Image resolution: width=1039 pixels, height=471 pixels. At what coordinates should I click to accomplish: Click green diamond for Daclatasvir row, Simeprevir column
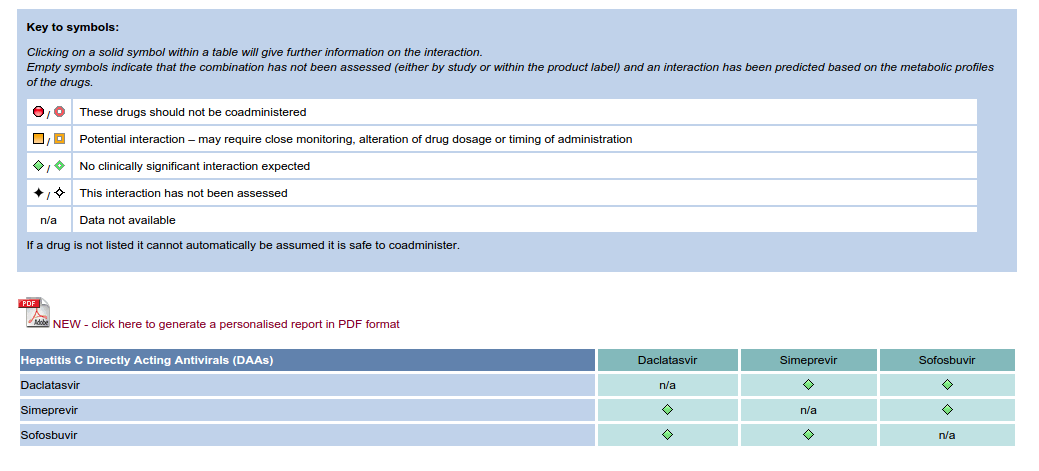[x=808, y=384]
